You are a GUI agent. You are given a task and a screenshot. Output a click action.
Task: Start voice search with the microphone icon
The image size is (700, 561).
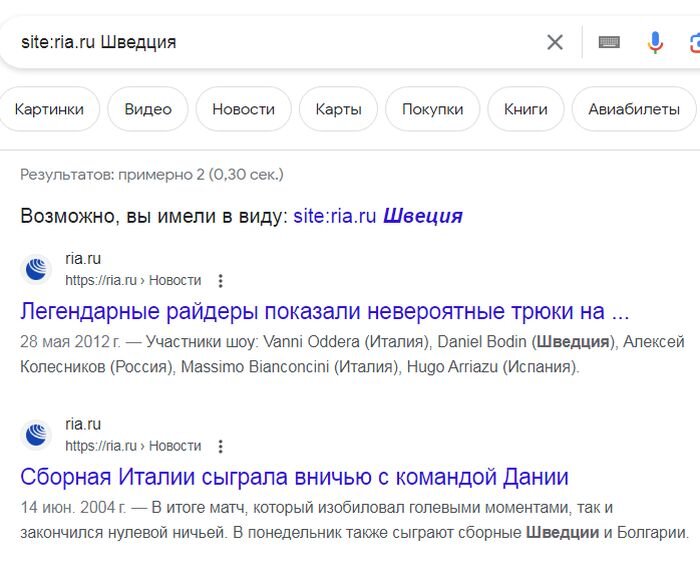click(655, 43)
